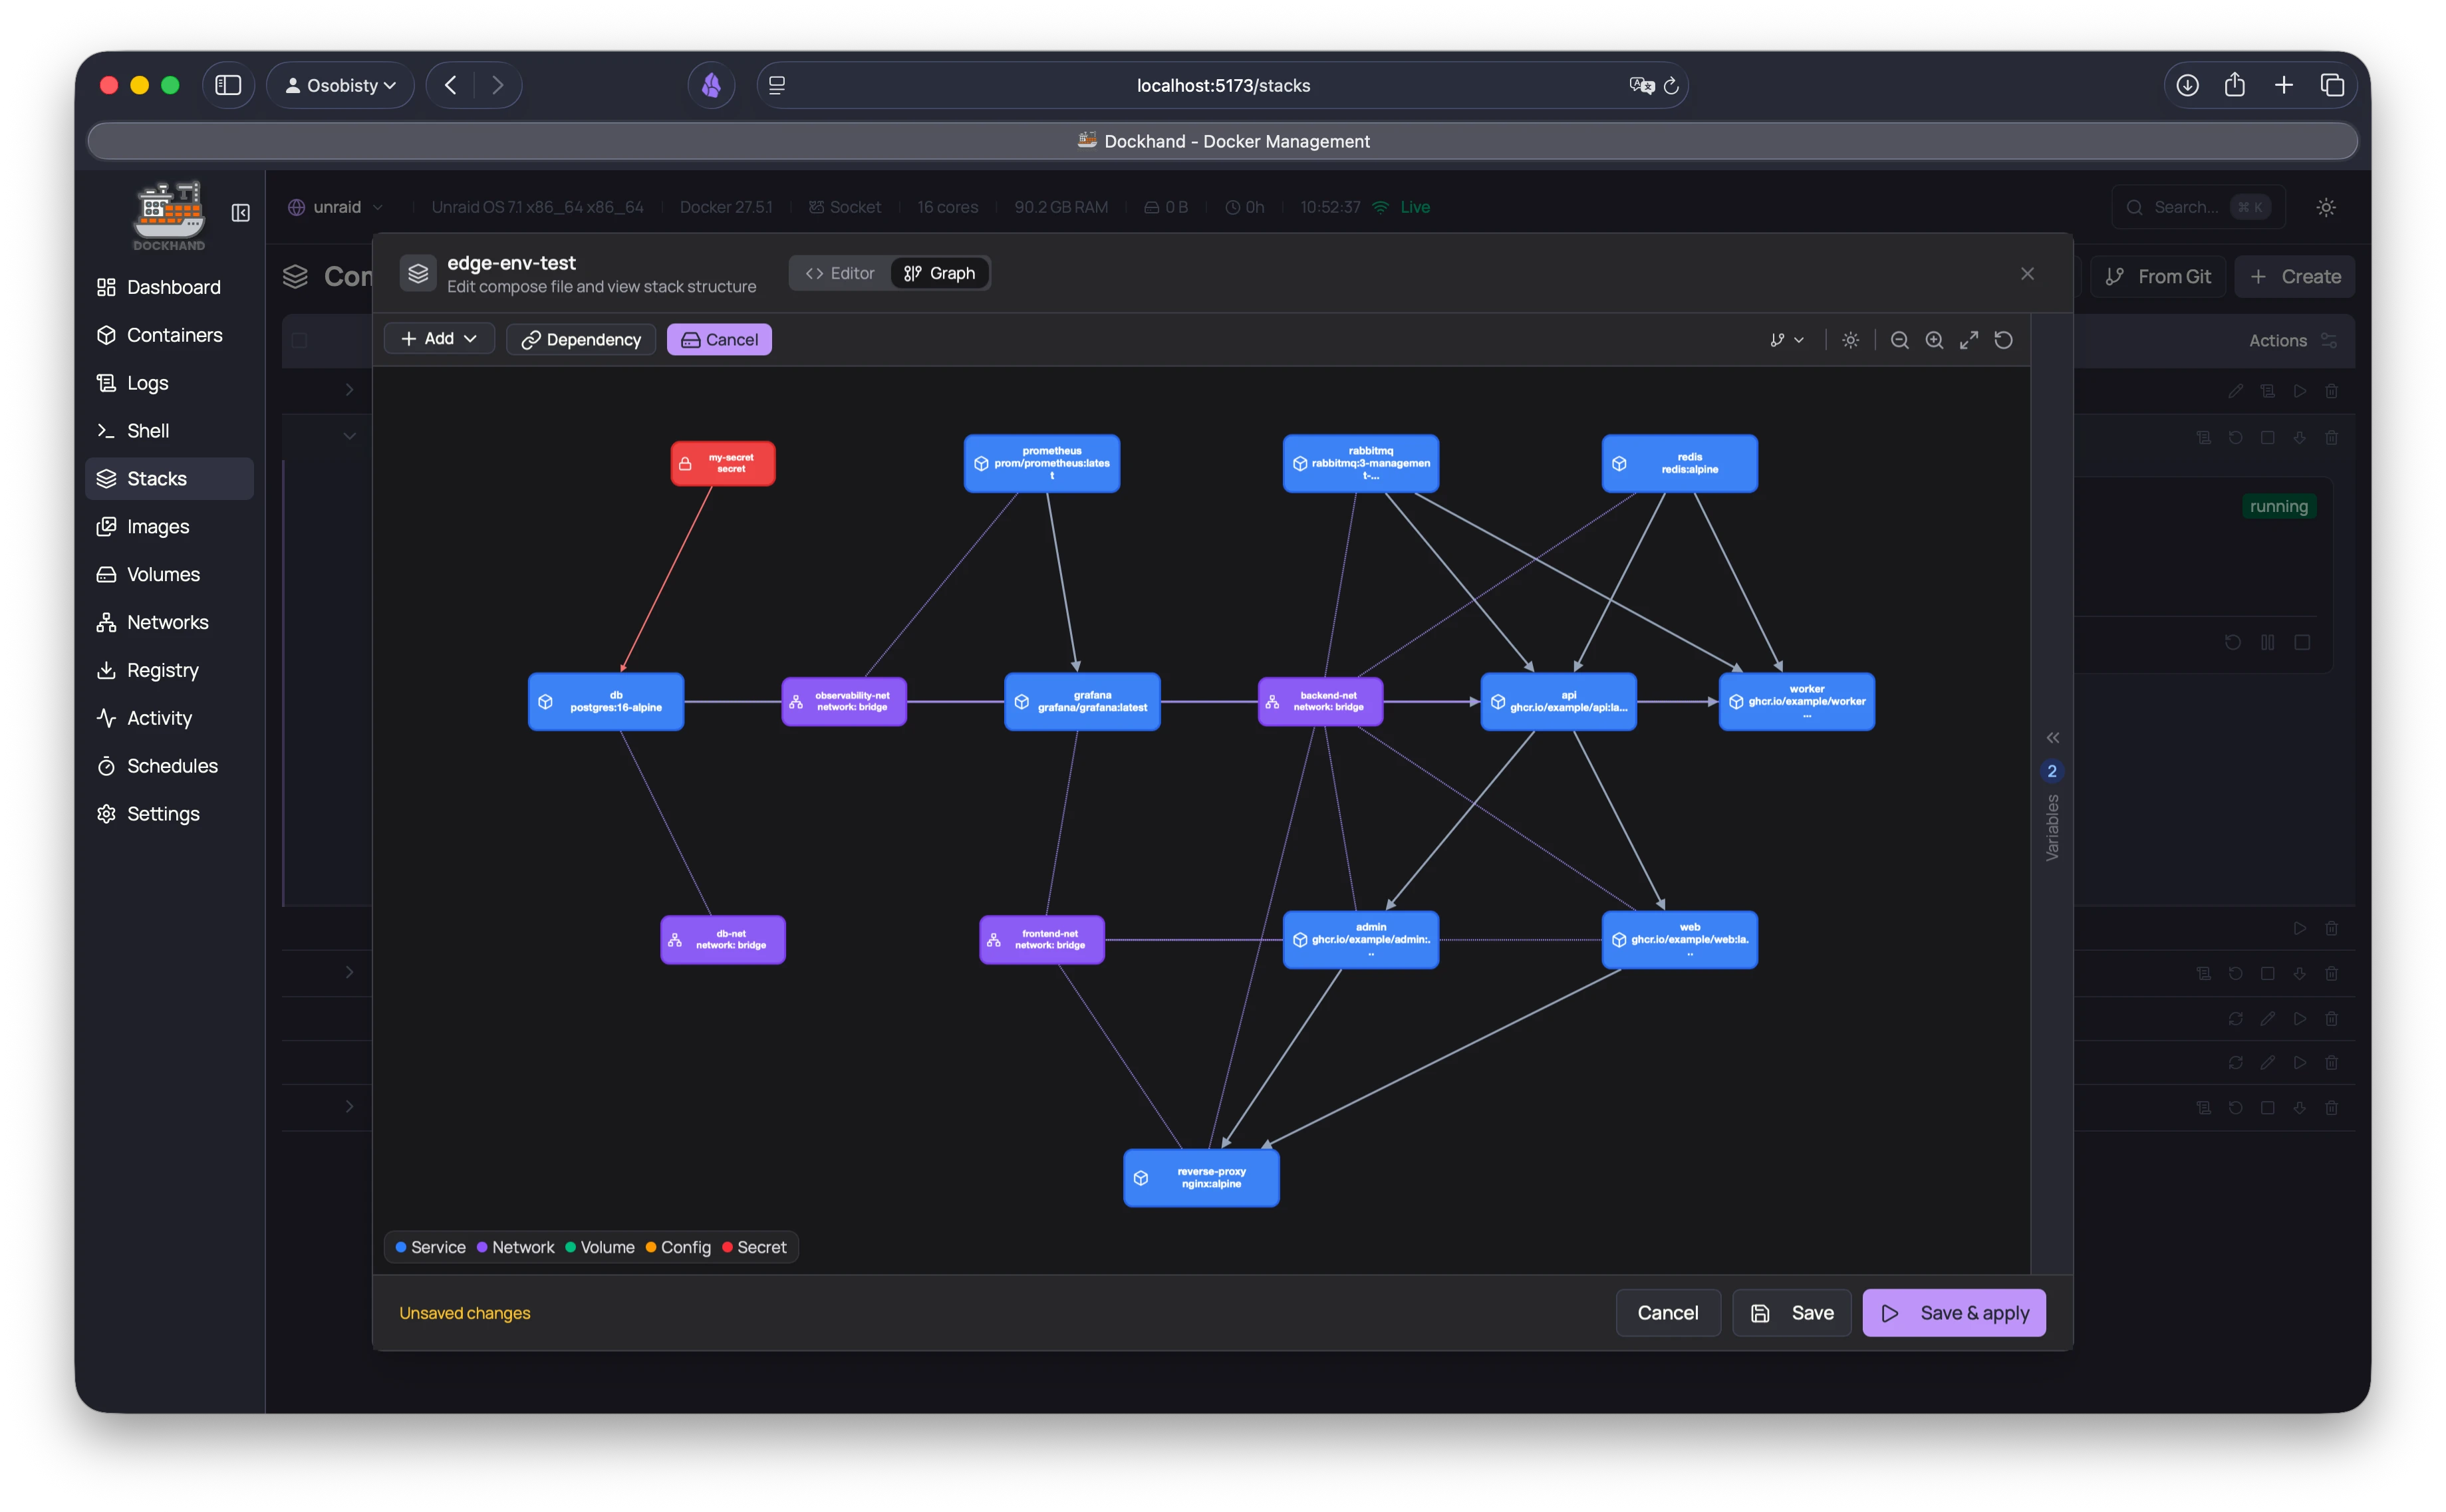Toggle the app theme sun icon in header
Image resolution: width=2446 pixels, height=1512 pixels.
pyautogui.click(x=2326, y=207)
